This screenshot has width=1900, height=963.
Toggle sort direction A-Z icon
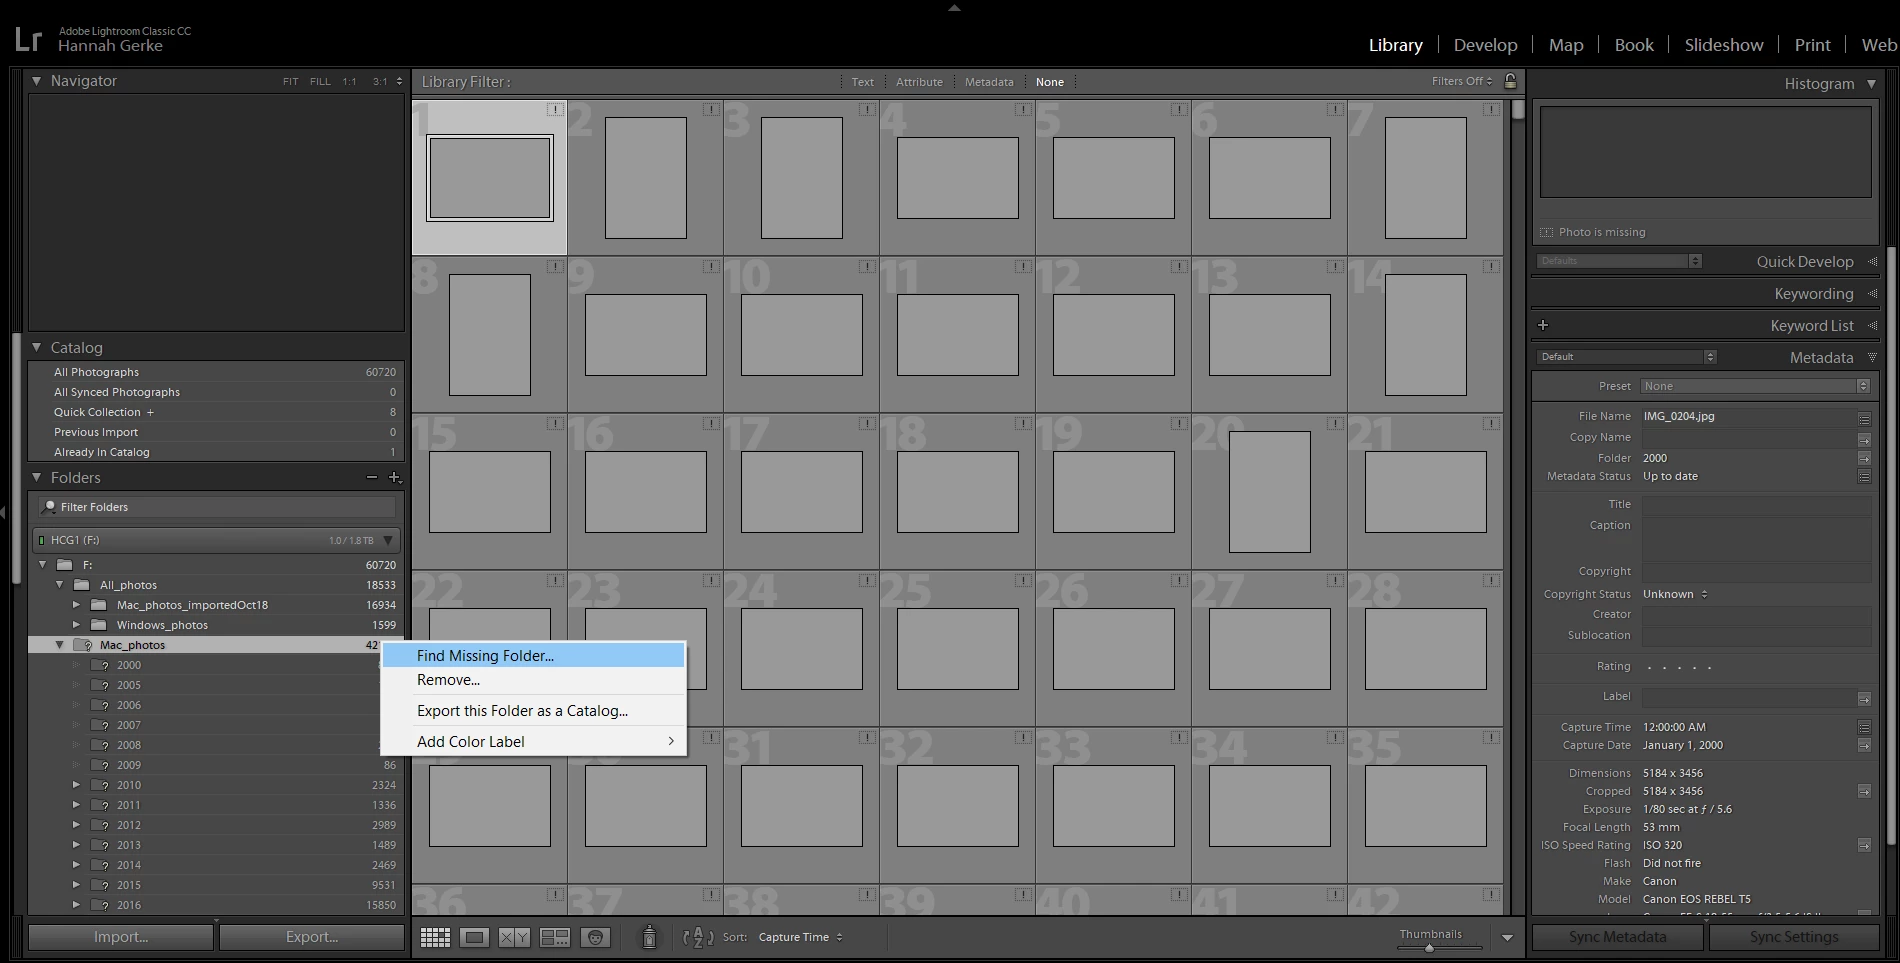click(697, 937)
